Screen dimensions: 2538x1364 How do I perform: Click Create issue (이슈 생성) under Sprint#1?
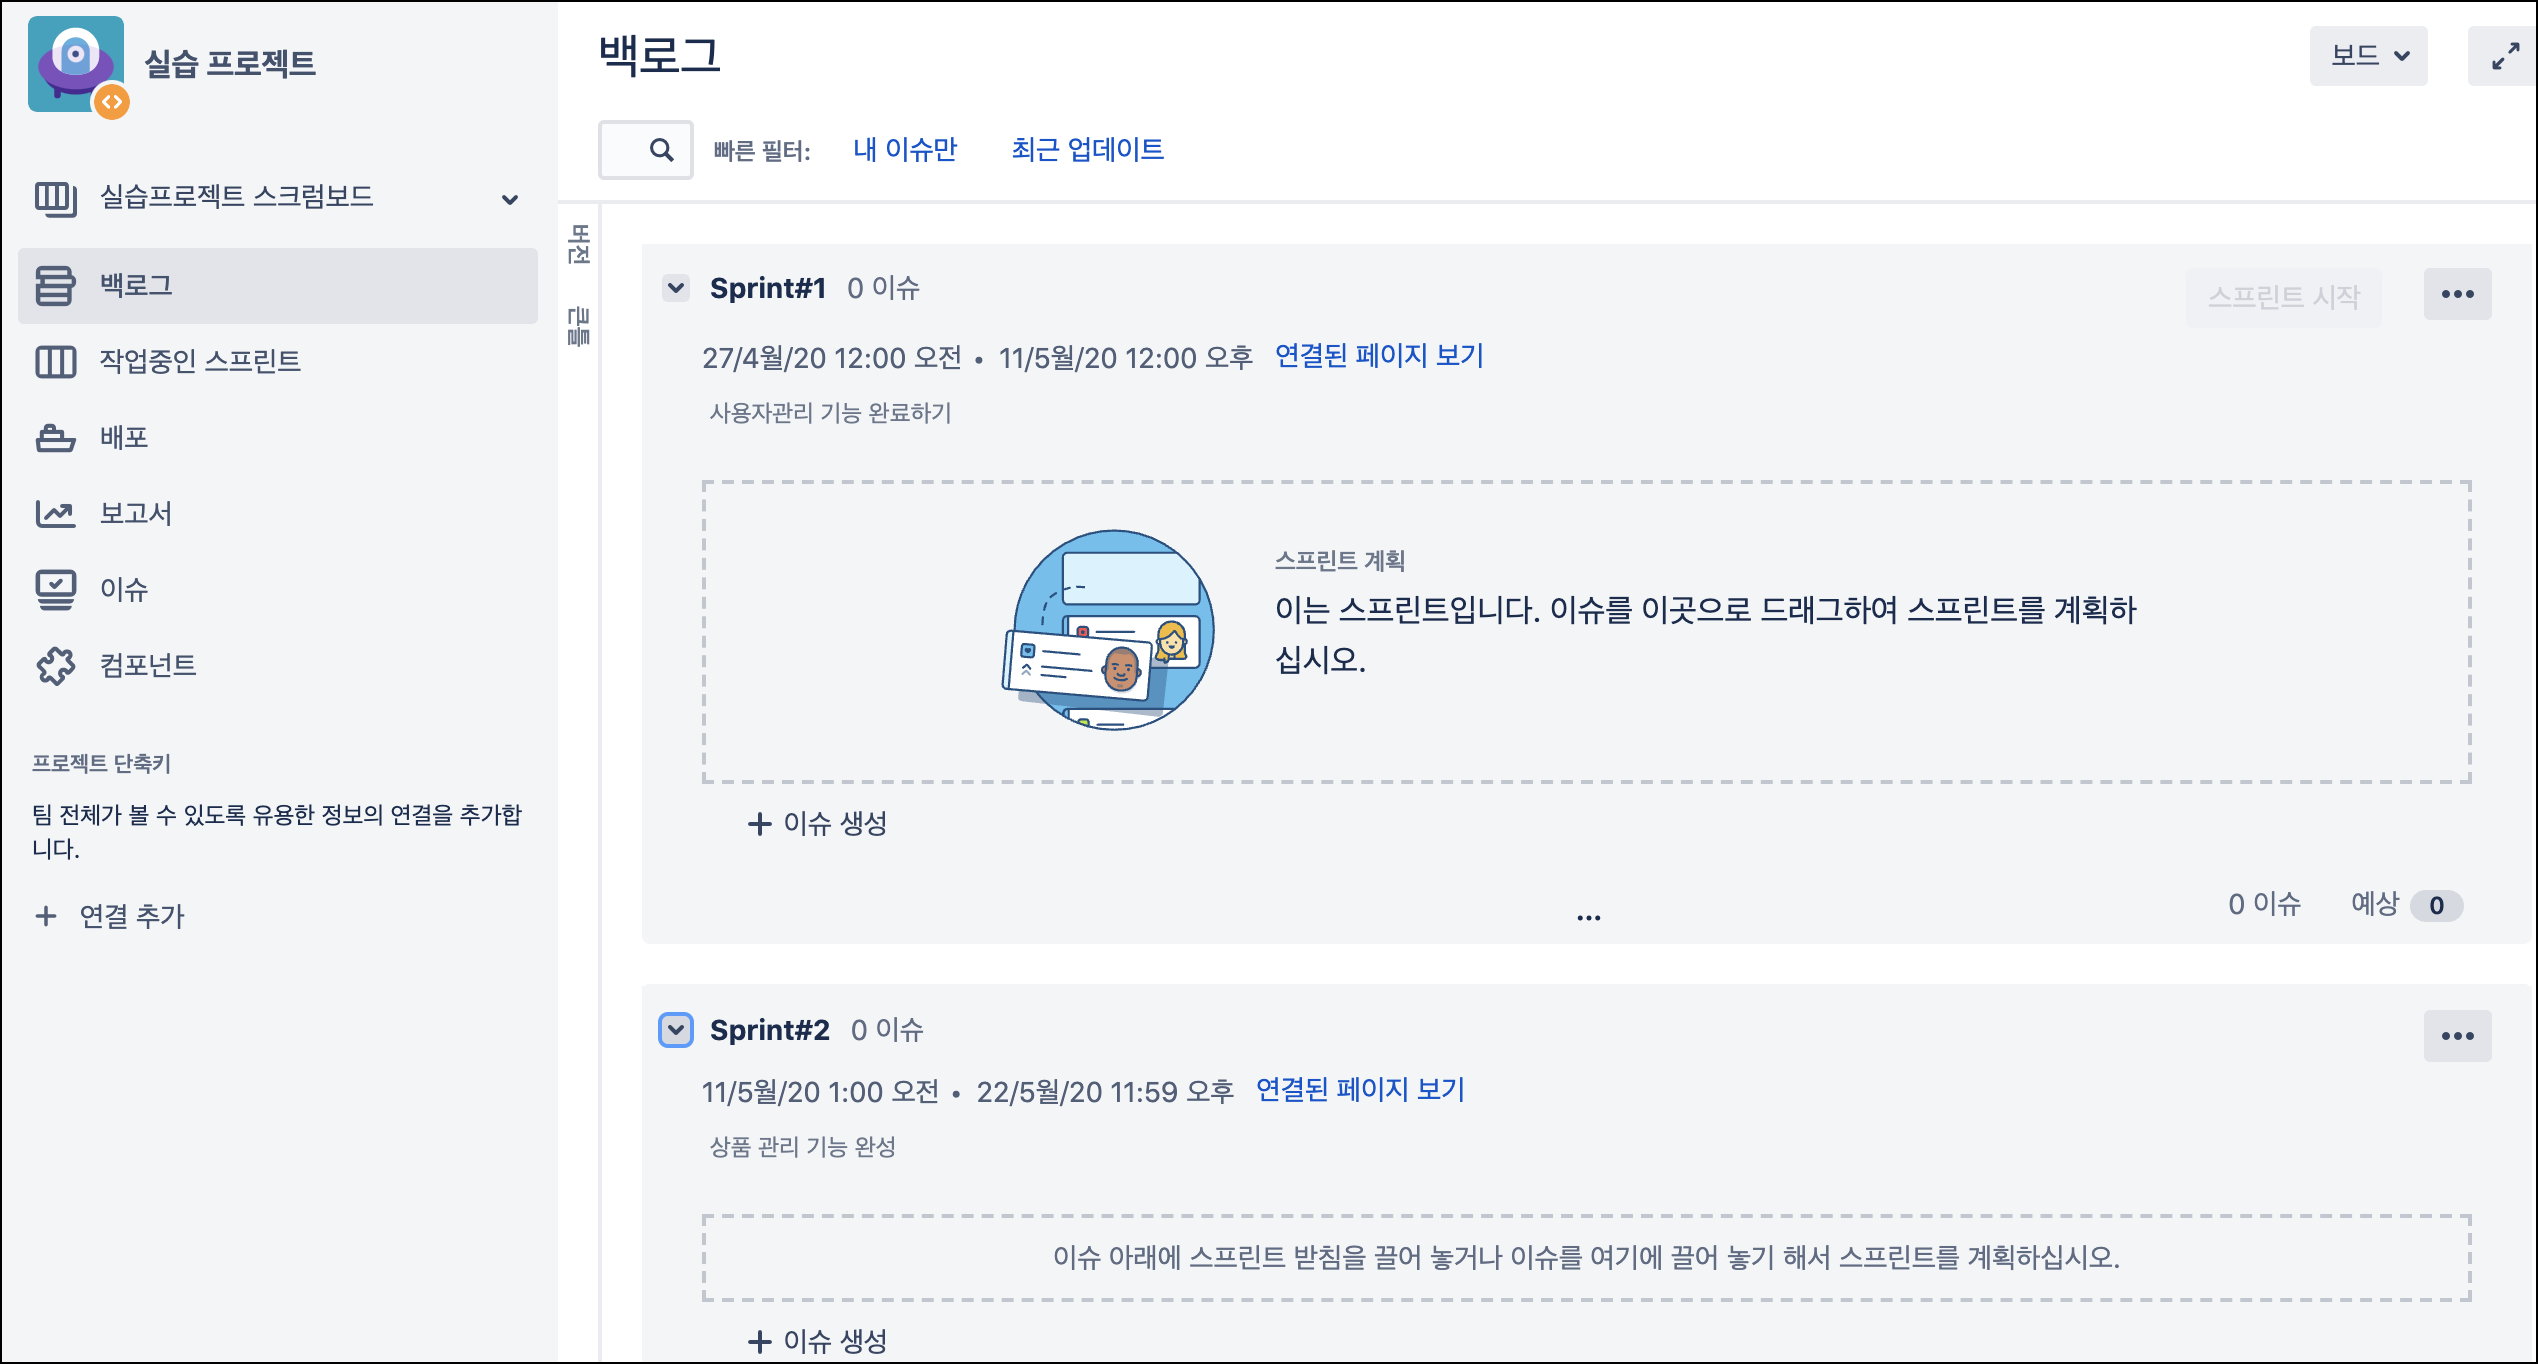point(818,824)
